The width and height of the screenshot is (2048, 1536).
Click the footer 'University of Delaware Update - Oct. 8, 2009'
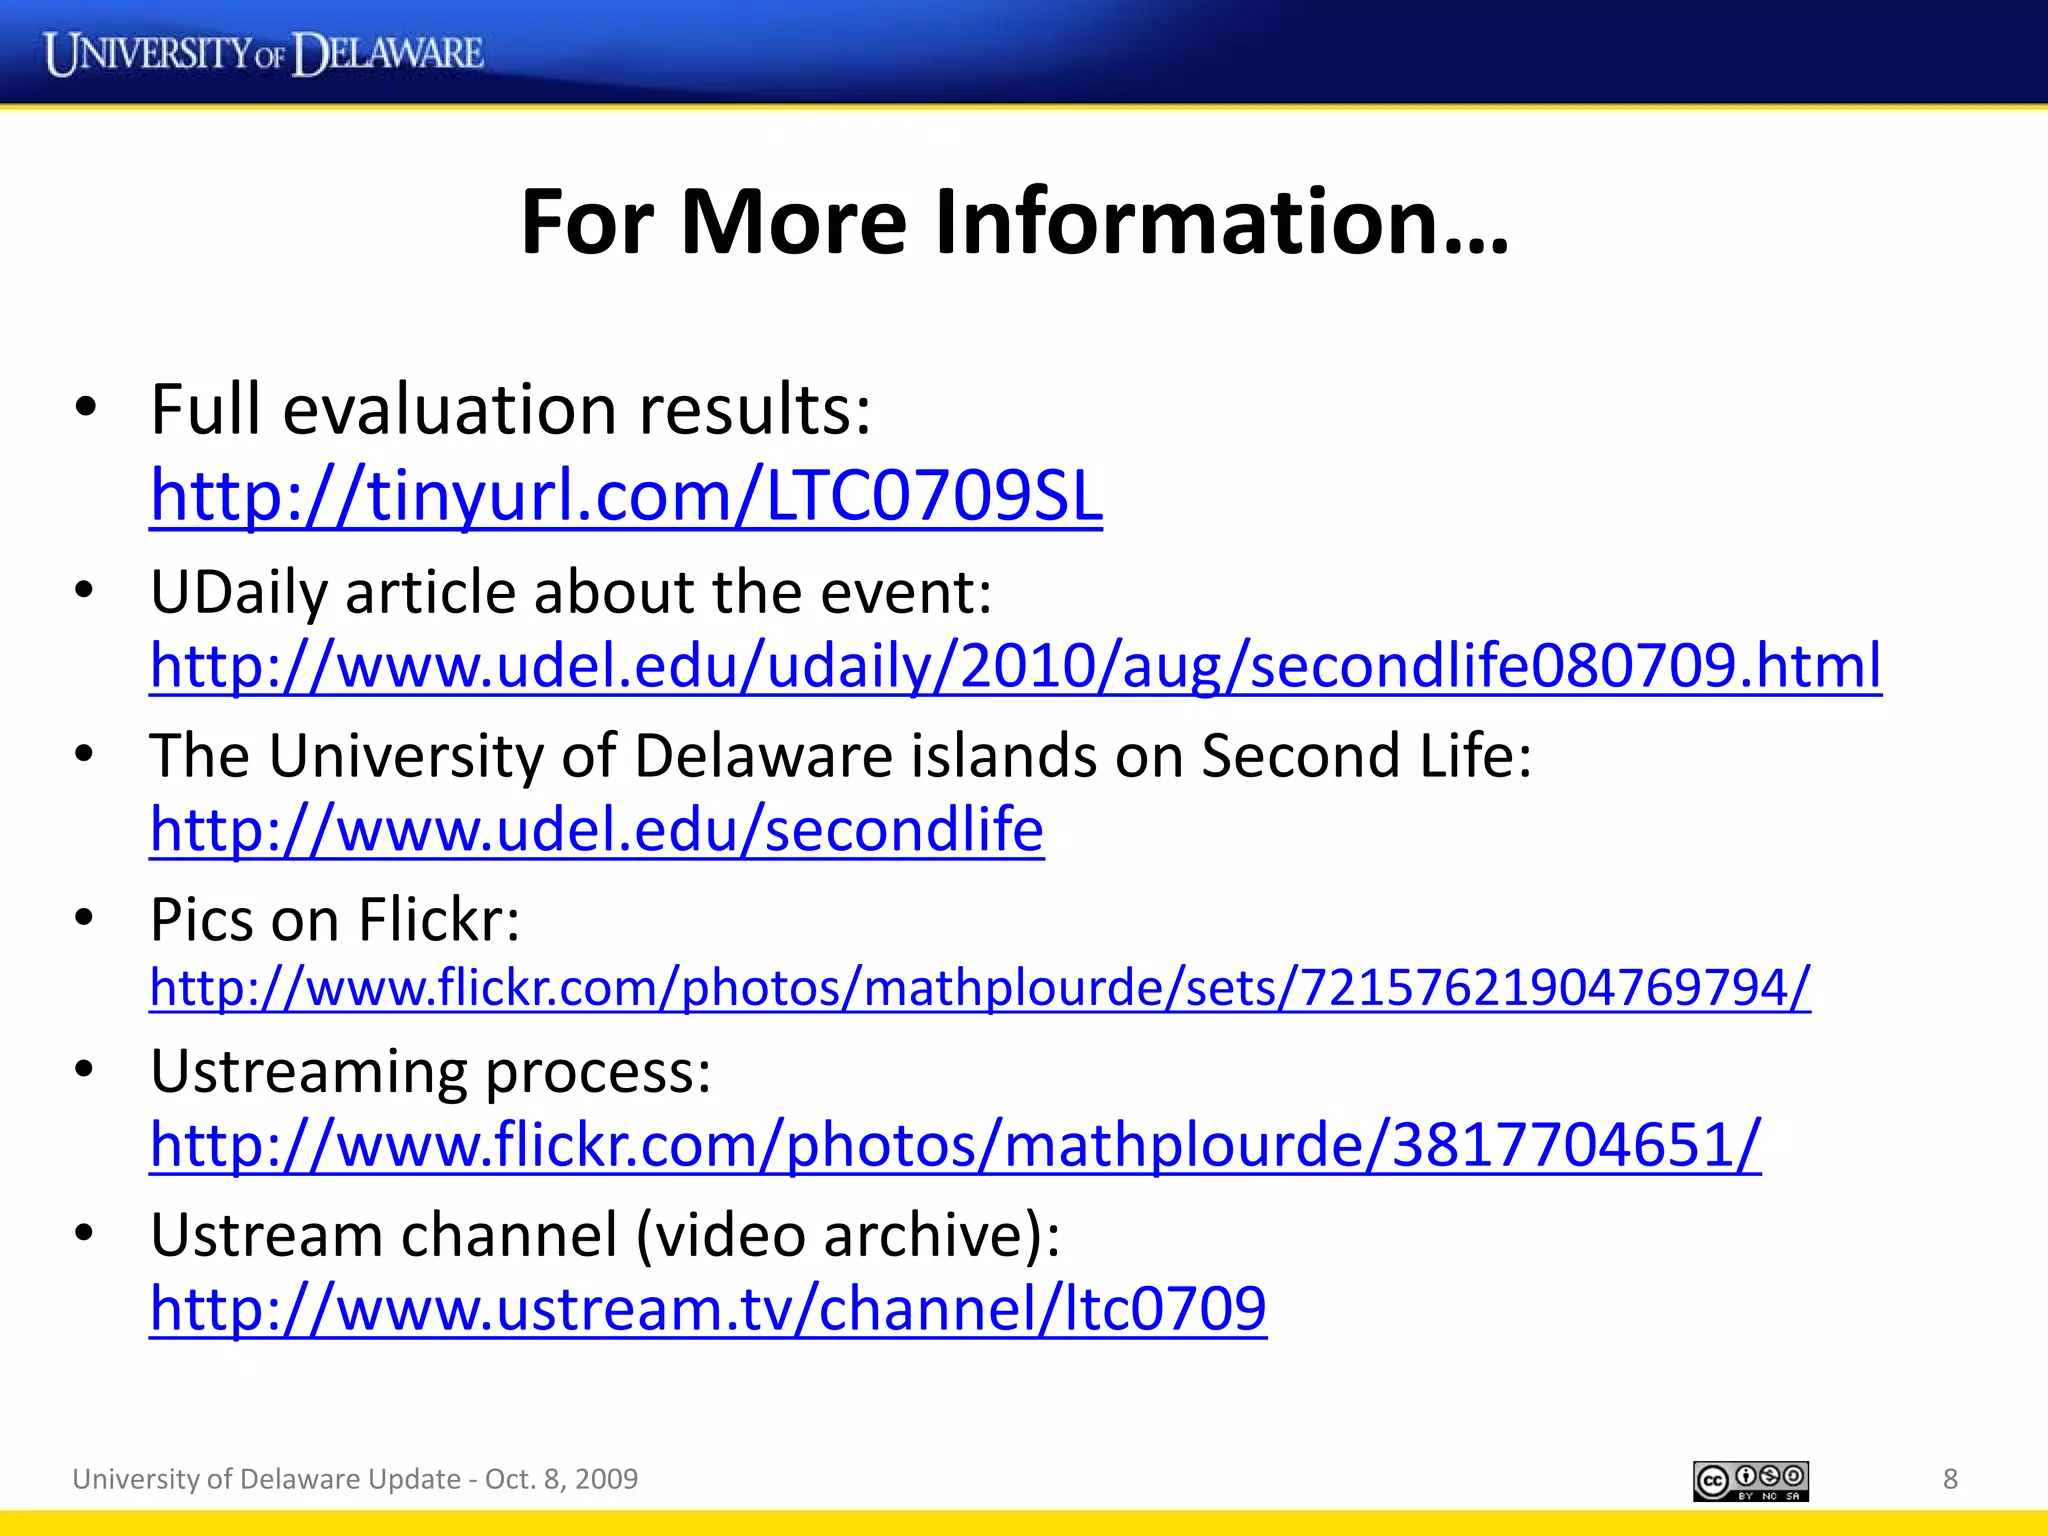coord(355,1479)
